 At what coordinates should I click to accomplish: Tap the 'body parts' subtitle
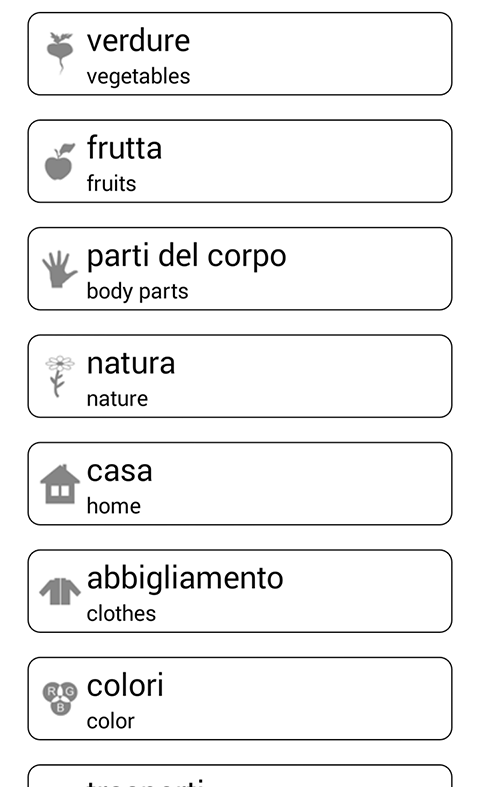pyautogui.click(x=138, y=292)
